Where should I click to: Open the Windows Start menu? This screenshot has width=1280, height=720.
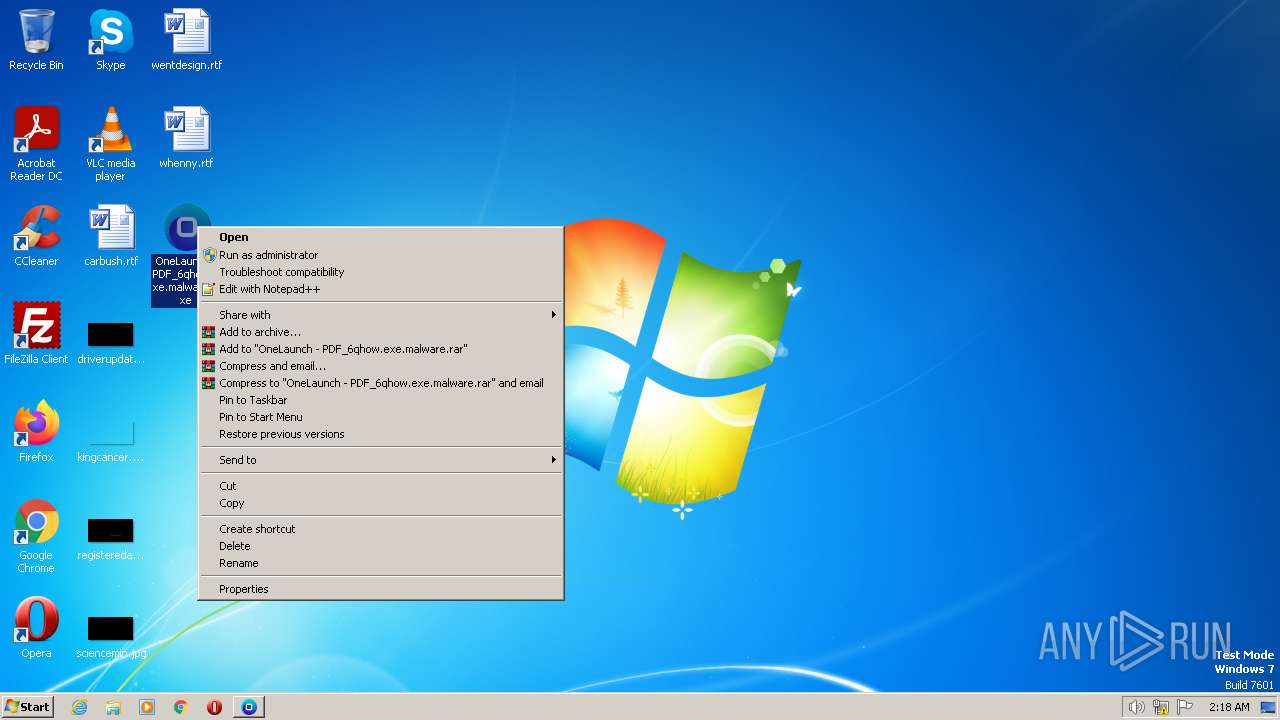click(27, 706)
